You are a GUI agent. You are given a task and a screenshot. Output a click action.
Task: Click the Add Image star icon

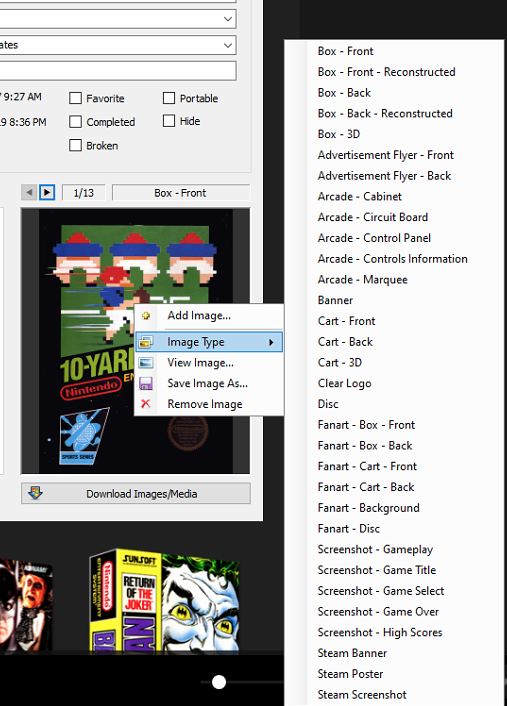click(146, 316)
